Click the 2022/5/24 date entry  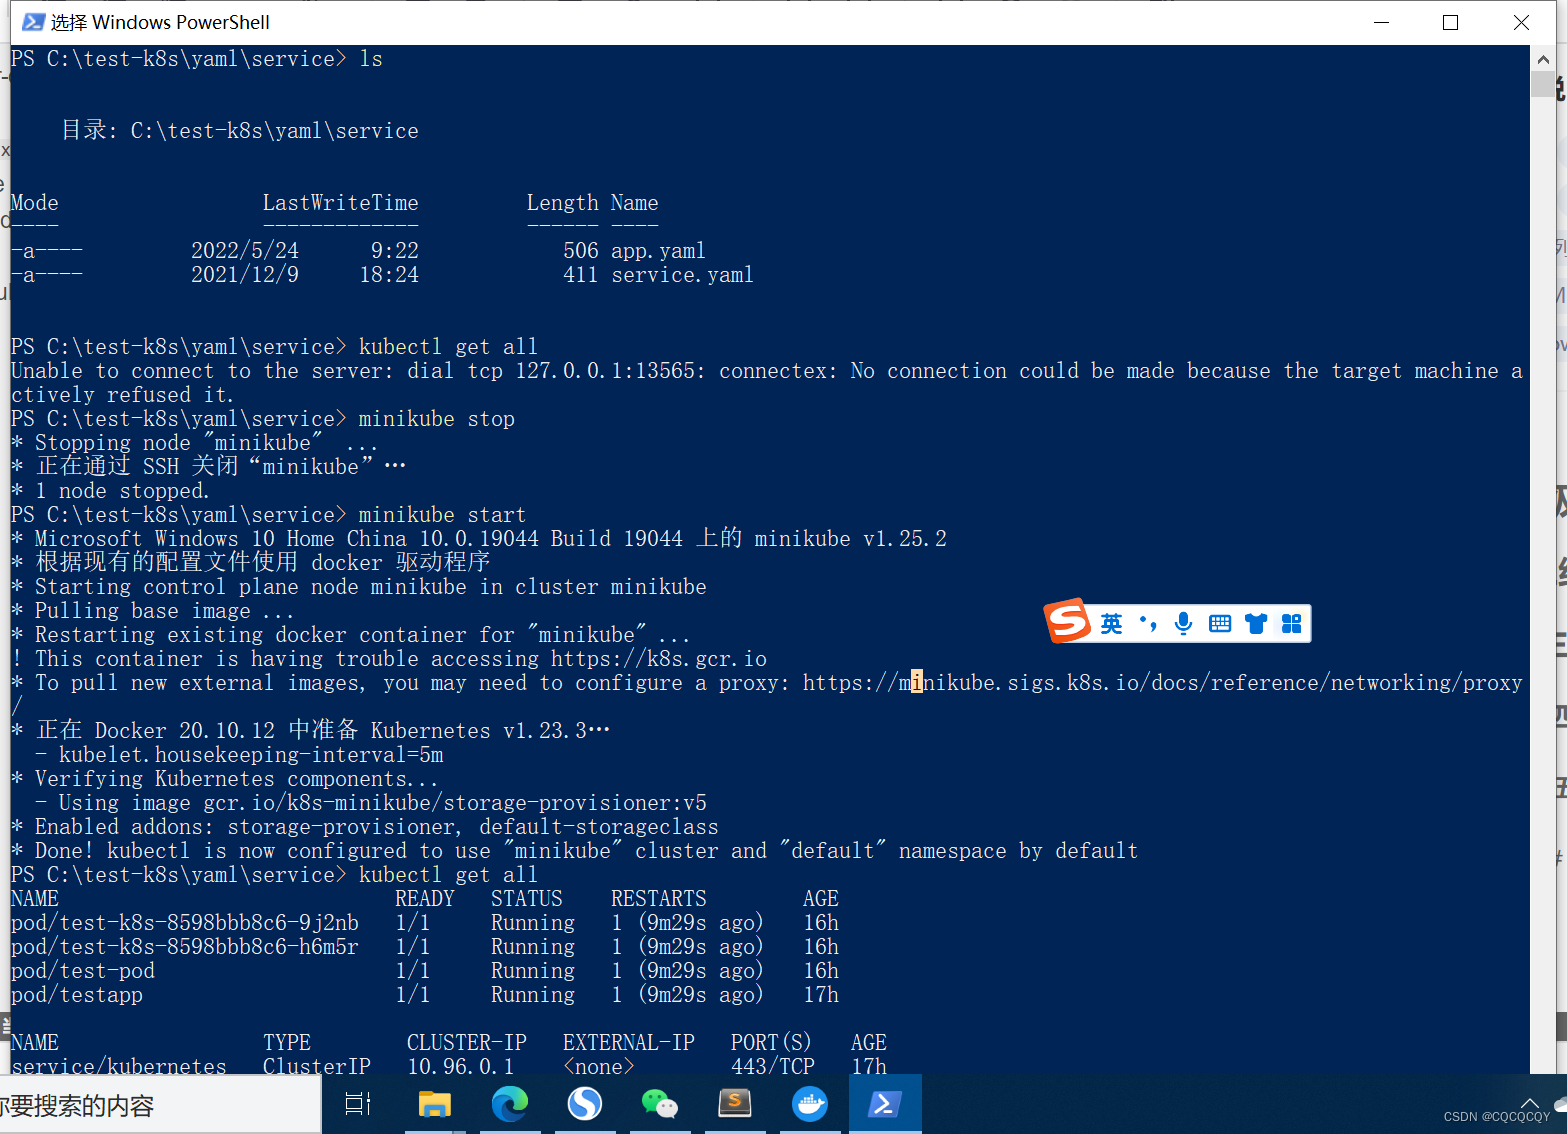pos(245,251)
